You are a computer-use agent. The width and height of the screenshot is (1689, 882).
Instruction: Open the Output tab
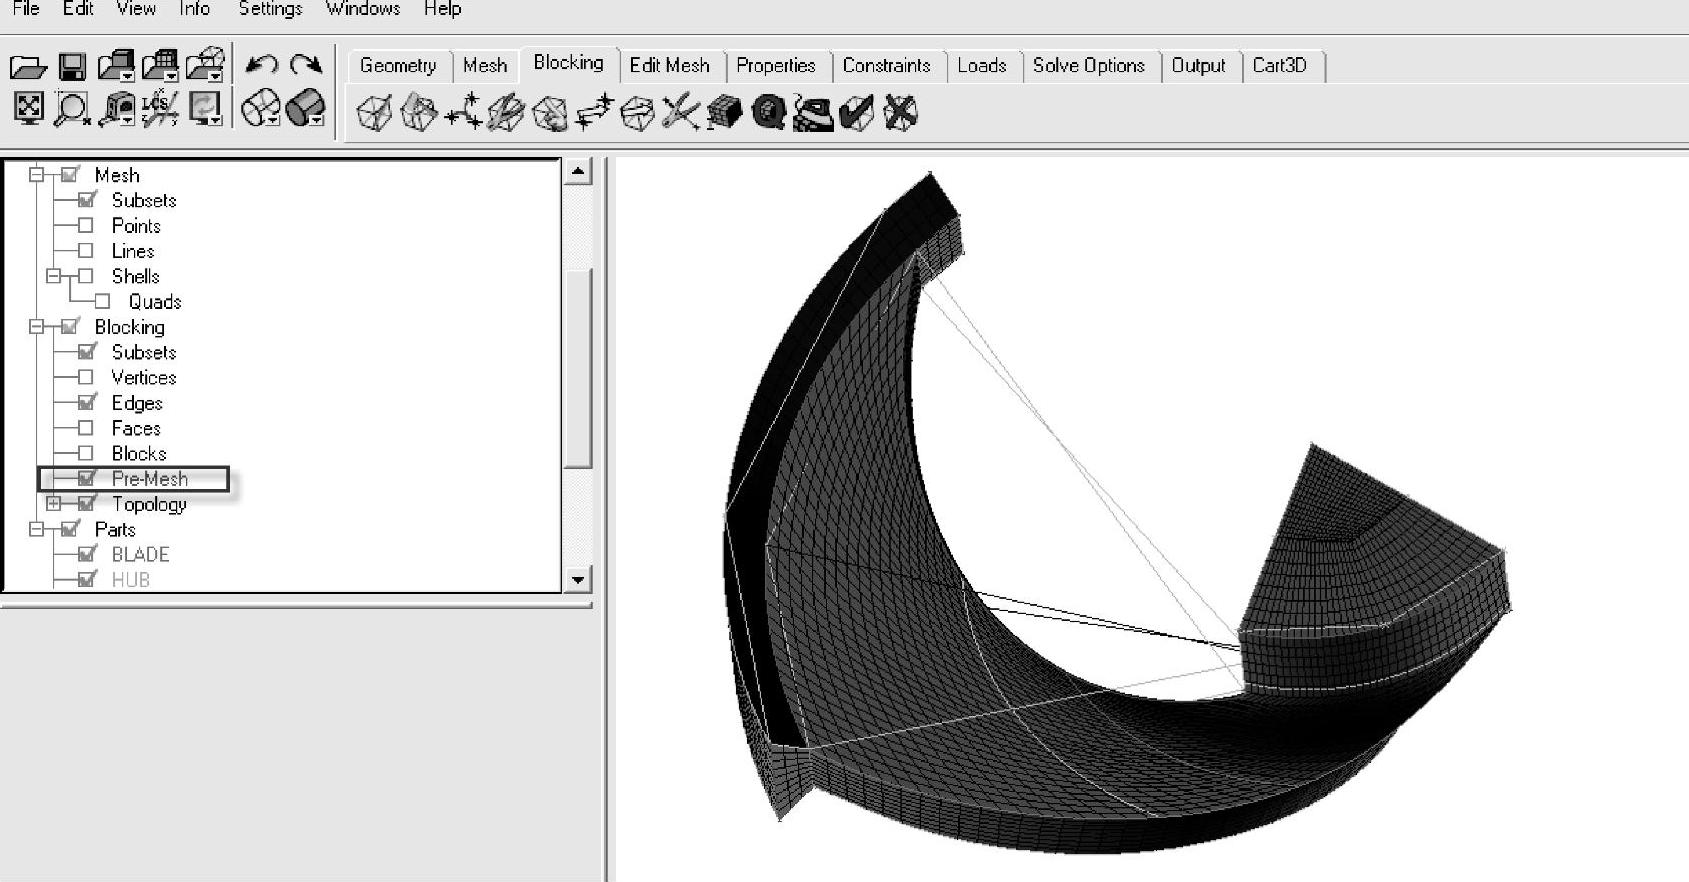click(x=1198, y=65)
